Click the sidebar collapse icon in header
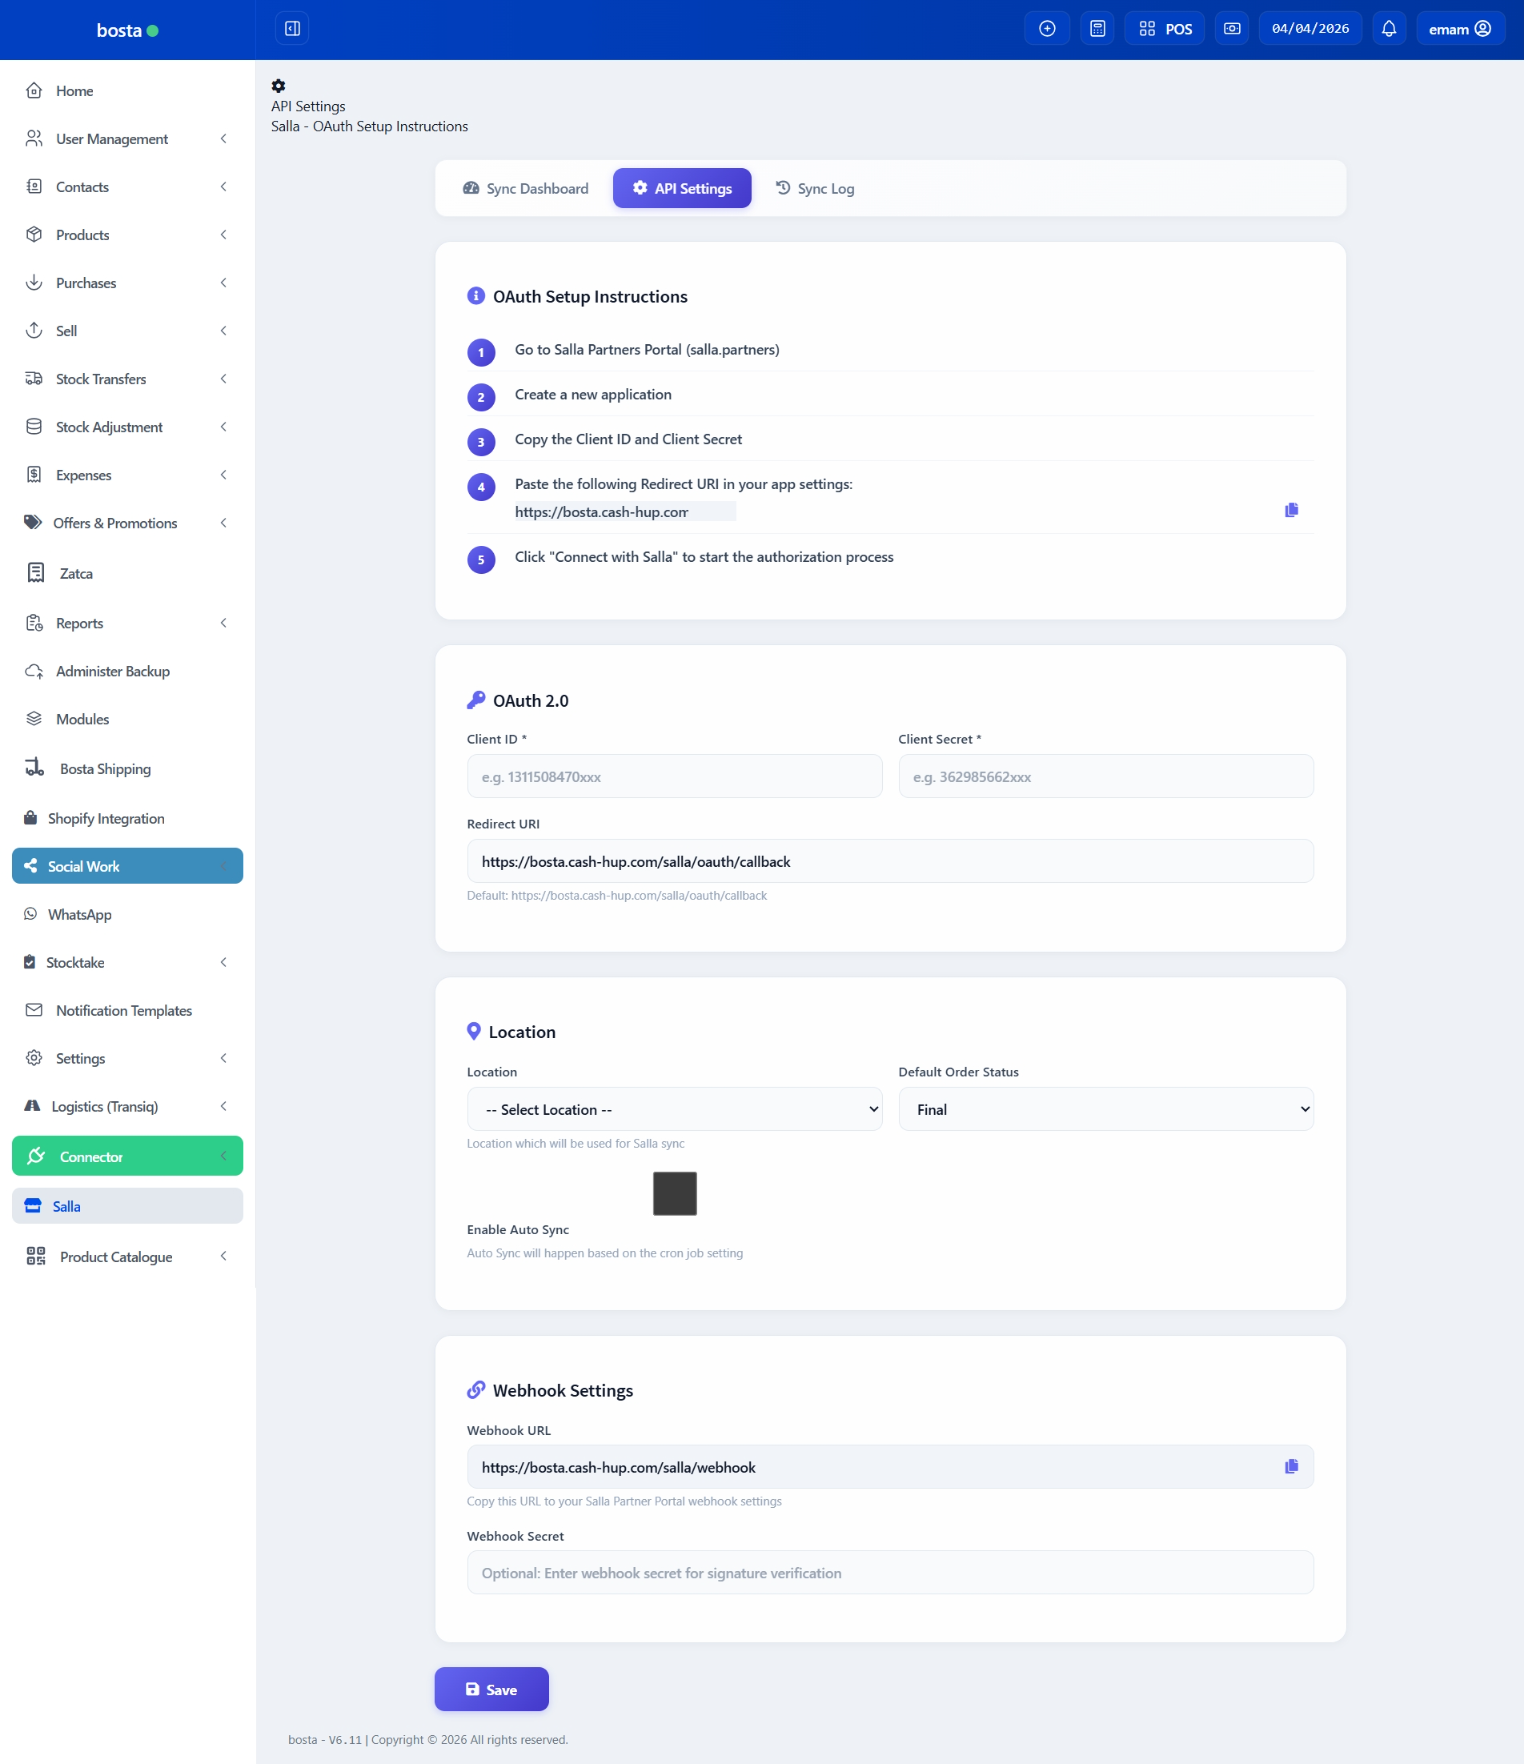1524x1764 pixels. [x=292, y=29]
